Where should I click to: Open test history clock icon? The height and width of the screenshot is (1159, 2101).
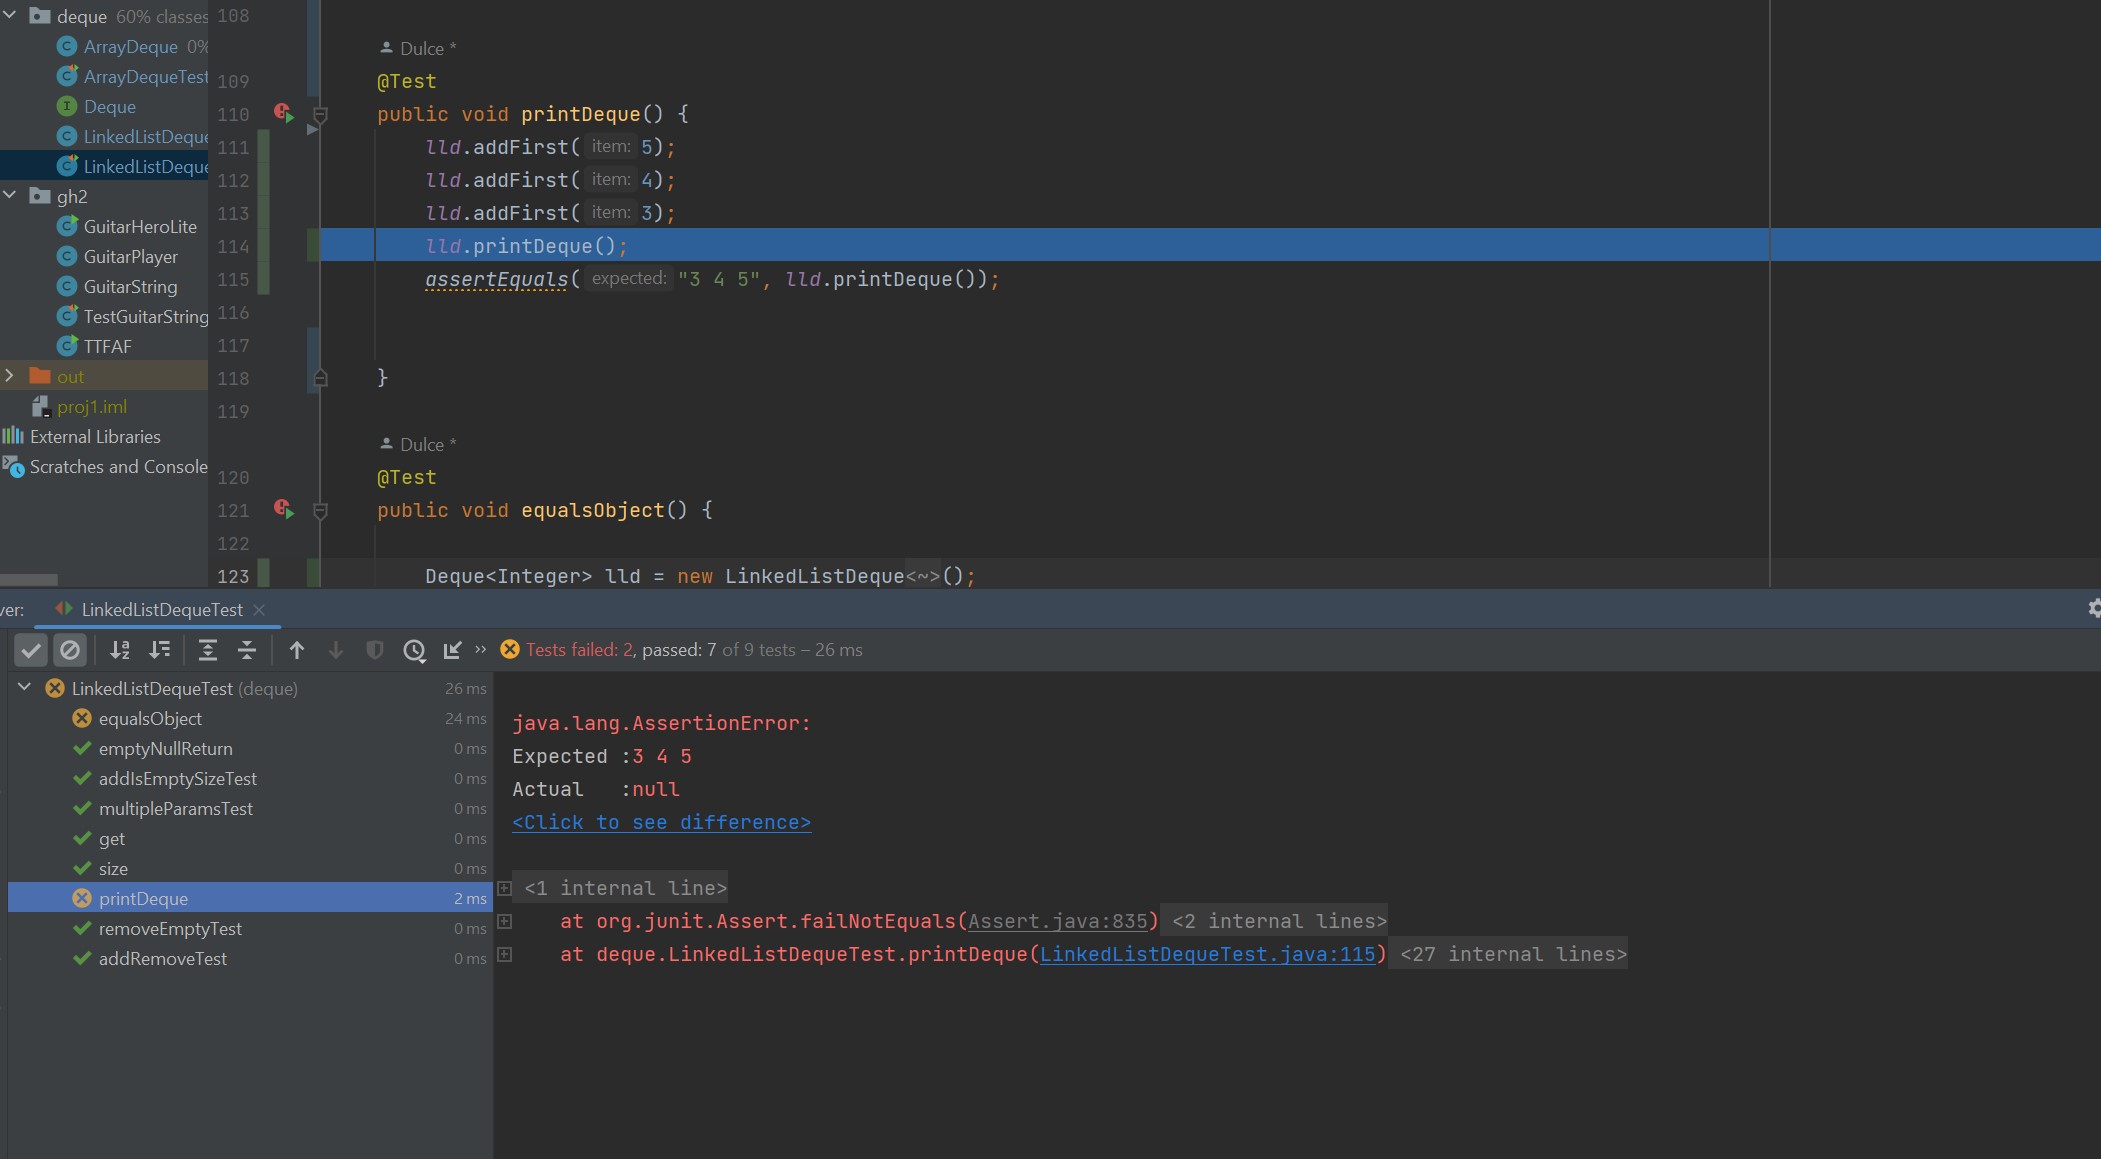point(414,650)
